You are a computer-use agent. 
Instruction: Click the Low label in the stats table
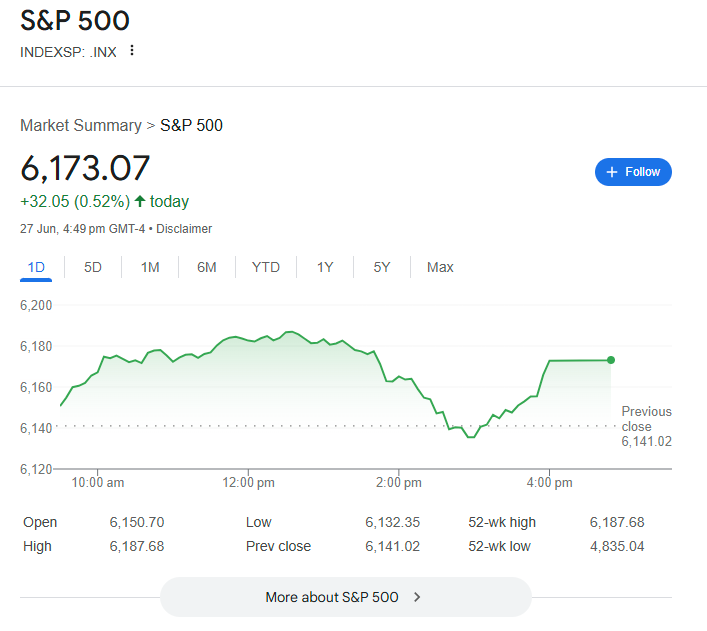click(258, 522)
